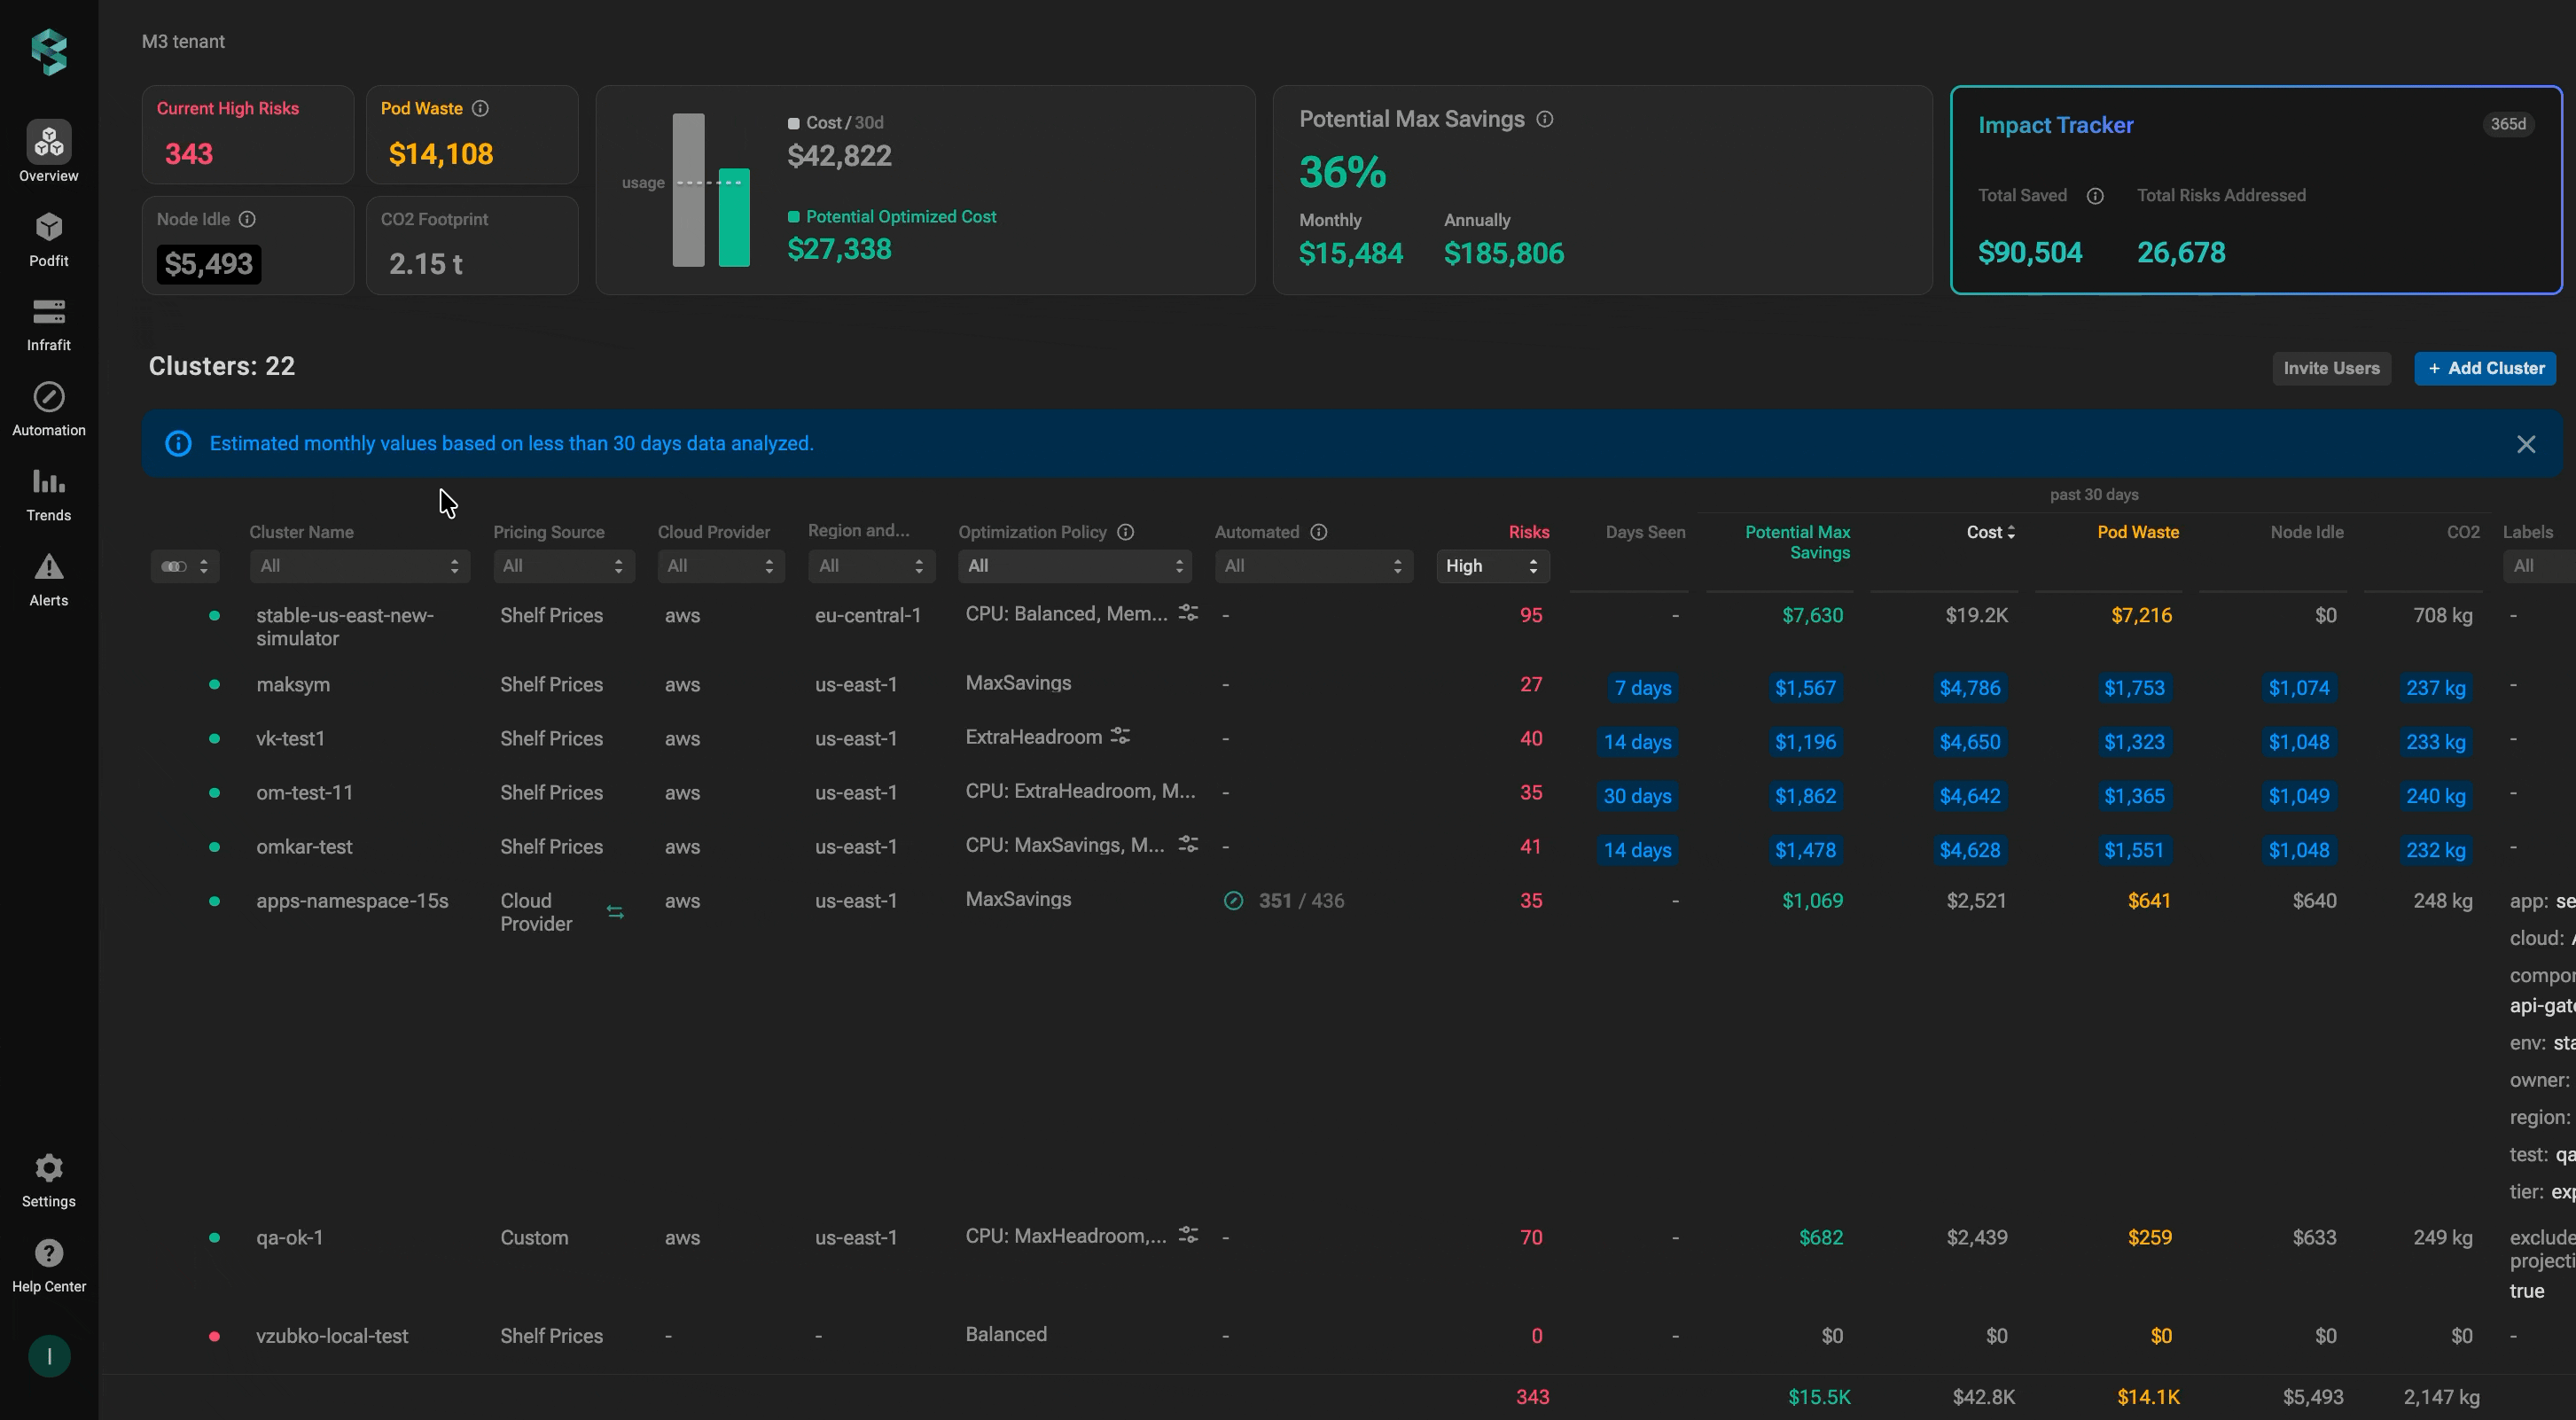Open Cluster Name filter dropdown
Image resolution: width=2576 pixels, height=1420 pixels.
[x=360, y=566]
